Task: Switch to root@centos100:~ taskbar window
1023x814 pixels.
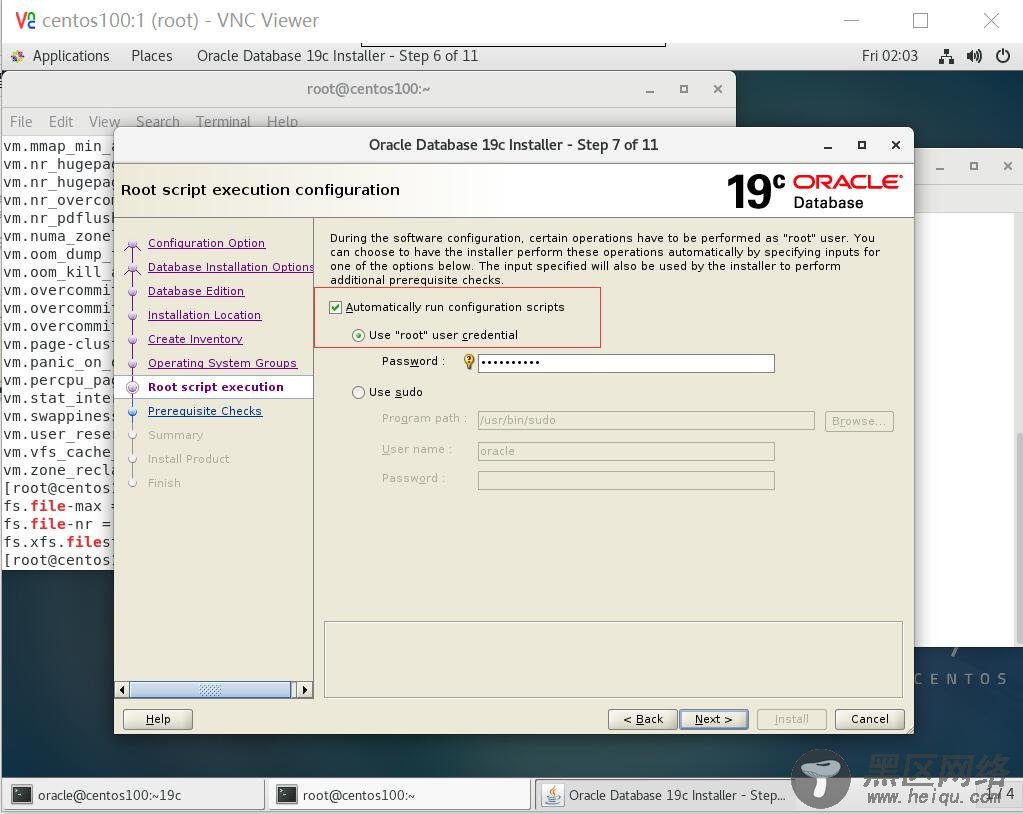Action: pos(399,794)
